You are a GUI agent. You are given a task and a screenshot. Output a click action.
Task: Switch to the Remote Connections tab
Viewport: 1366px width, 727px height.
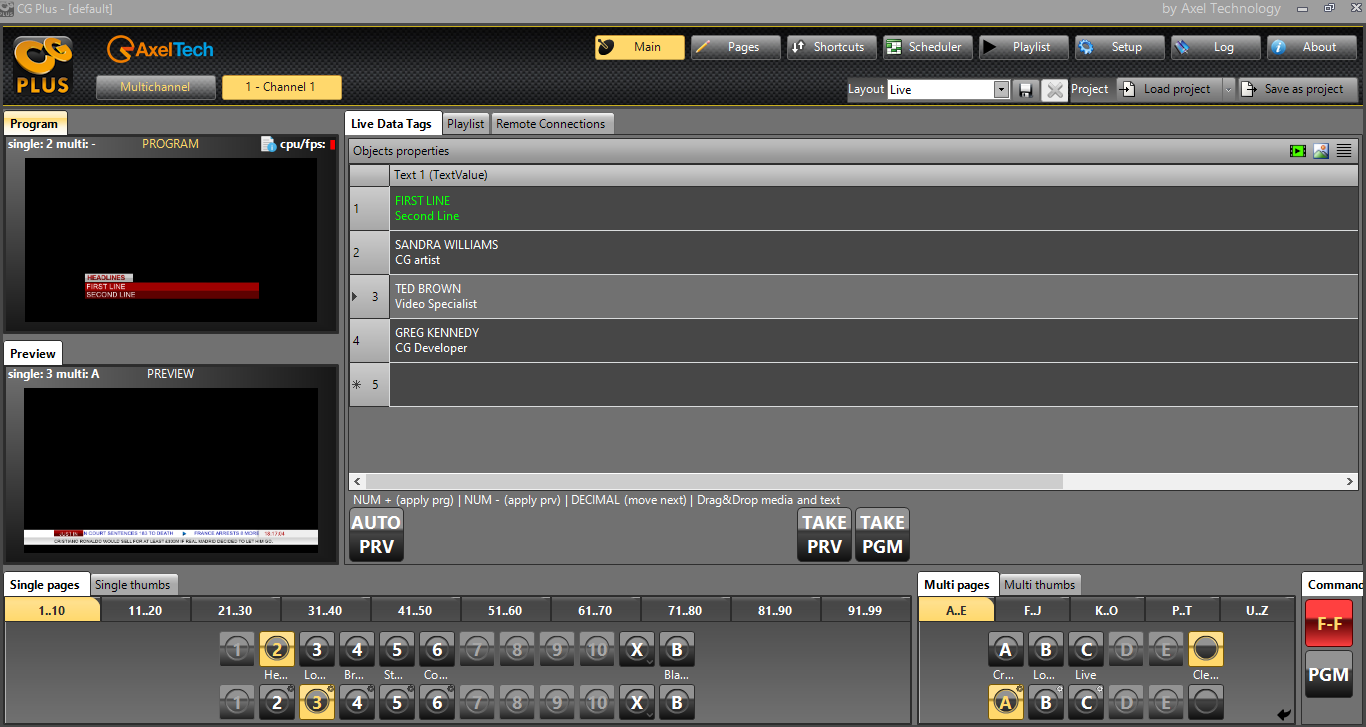[x=551, y=124]
